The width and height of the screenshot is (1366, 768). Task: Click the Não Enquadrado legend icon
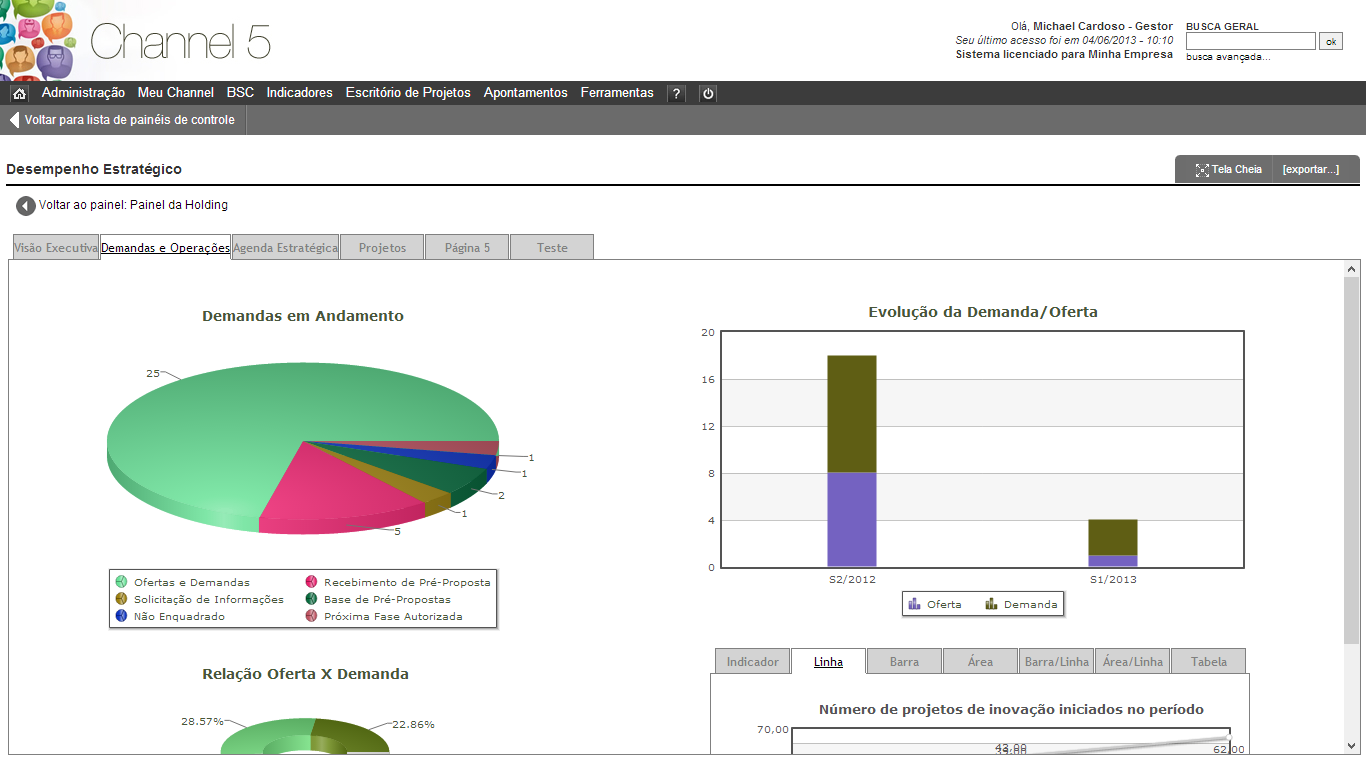(121, 616)
